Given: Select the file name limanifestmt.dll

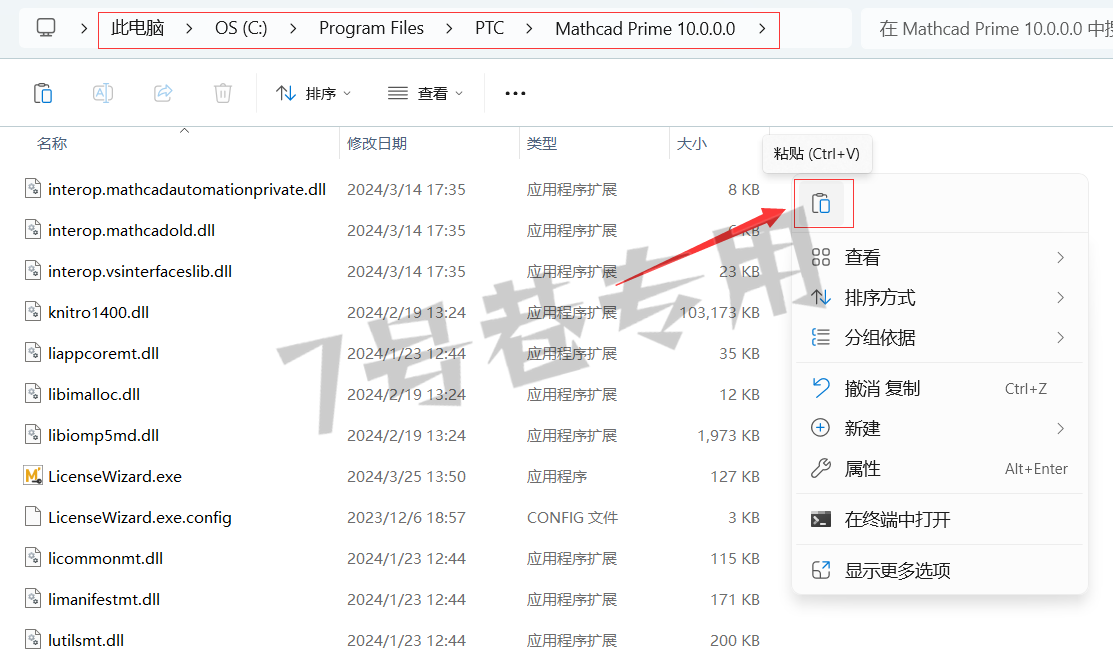Looking at the screenshot, I should (104, 599).
